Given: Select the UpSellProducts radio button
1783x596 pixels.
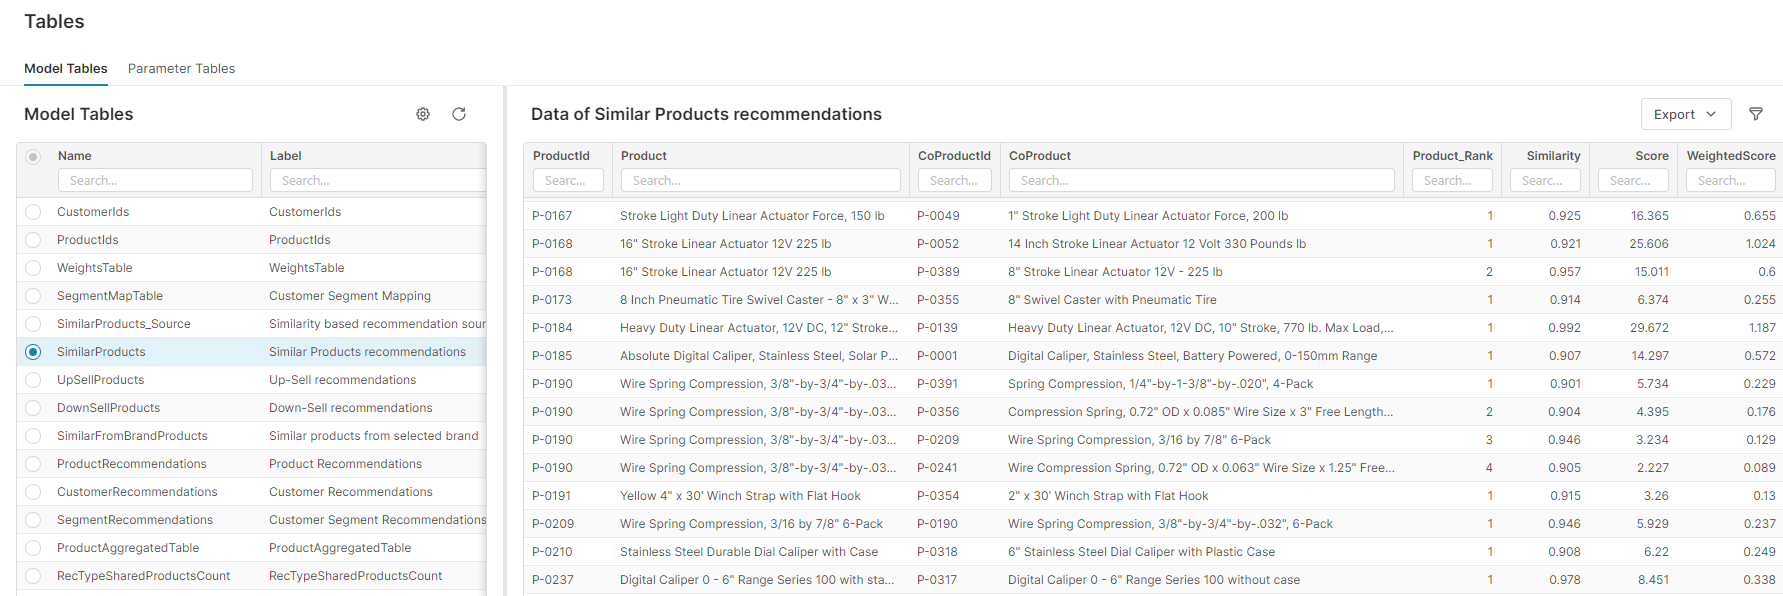Looking at the screenshot, I should click(x=33, y=380).
